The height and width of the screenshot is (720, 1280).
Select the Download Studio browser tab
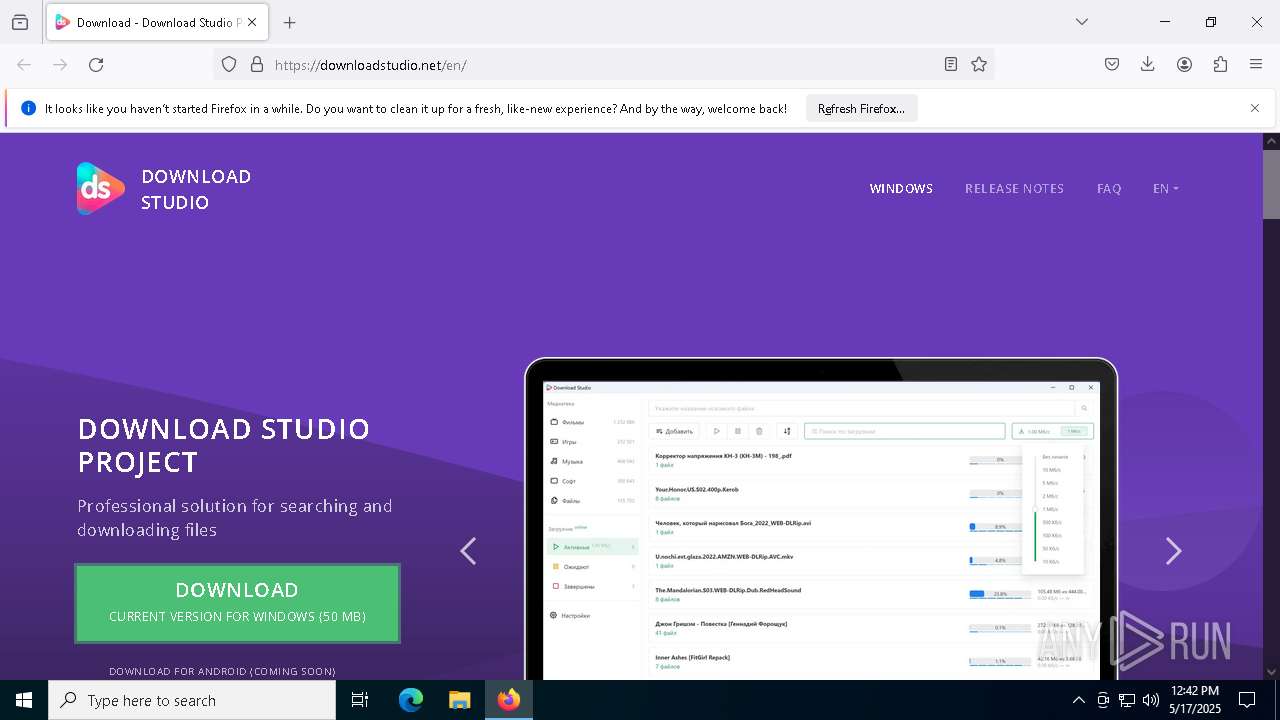click(157, 22)
